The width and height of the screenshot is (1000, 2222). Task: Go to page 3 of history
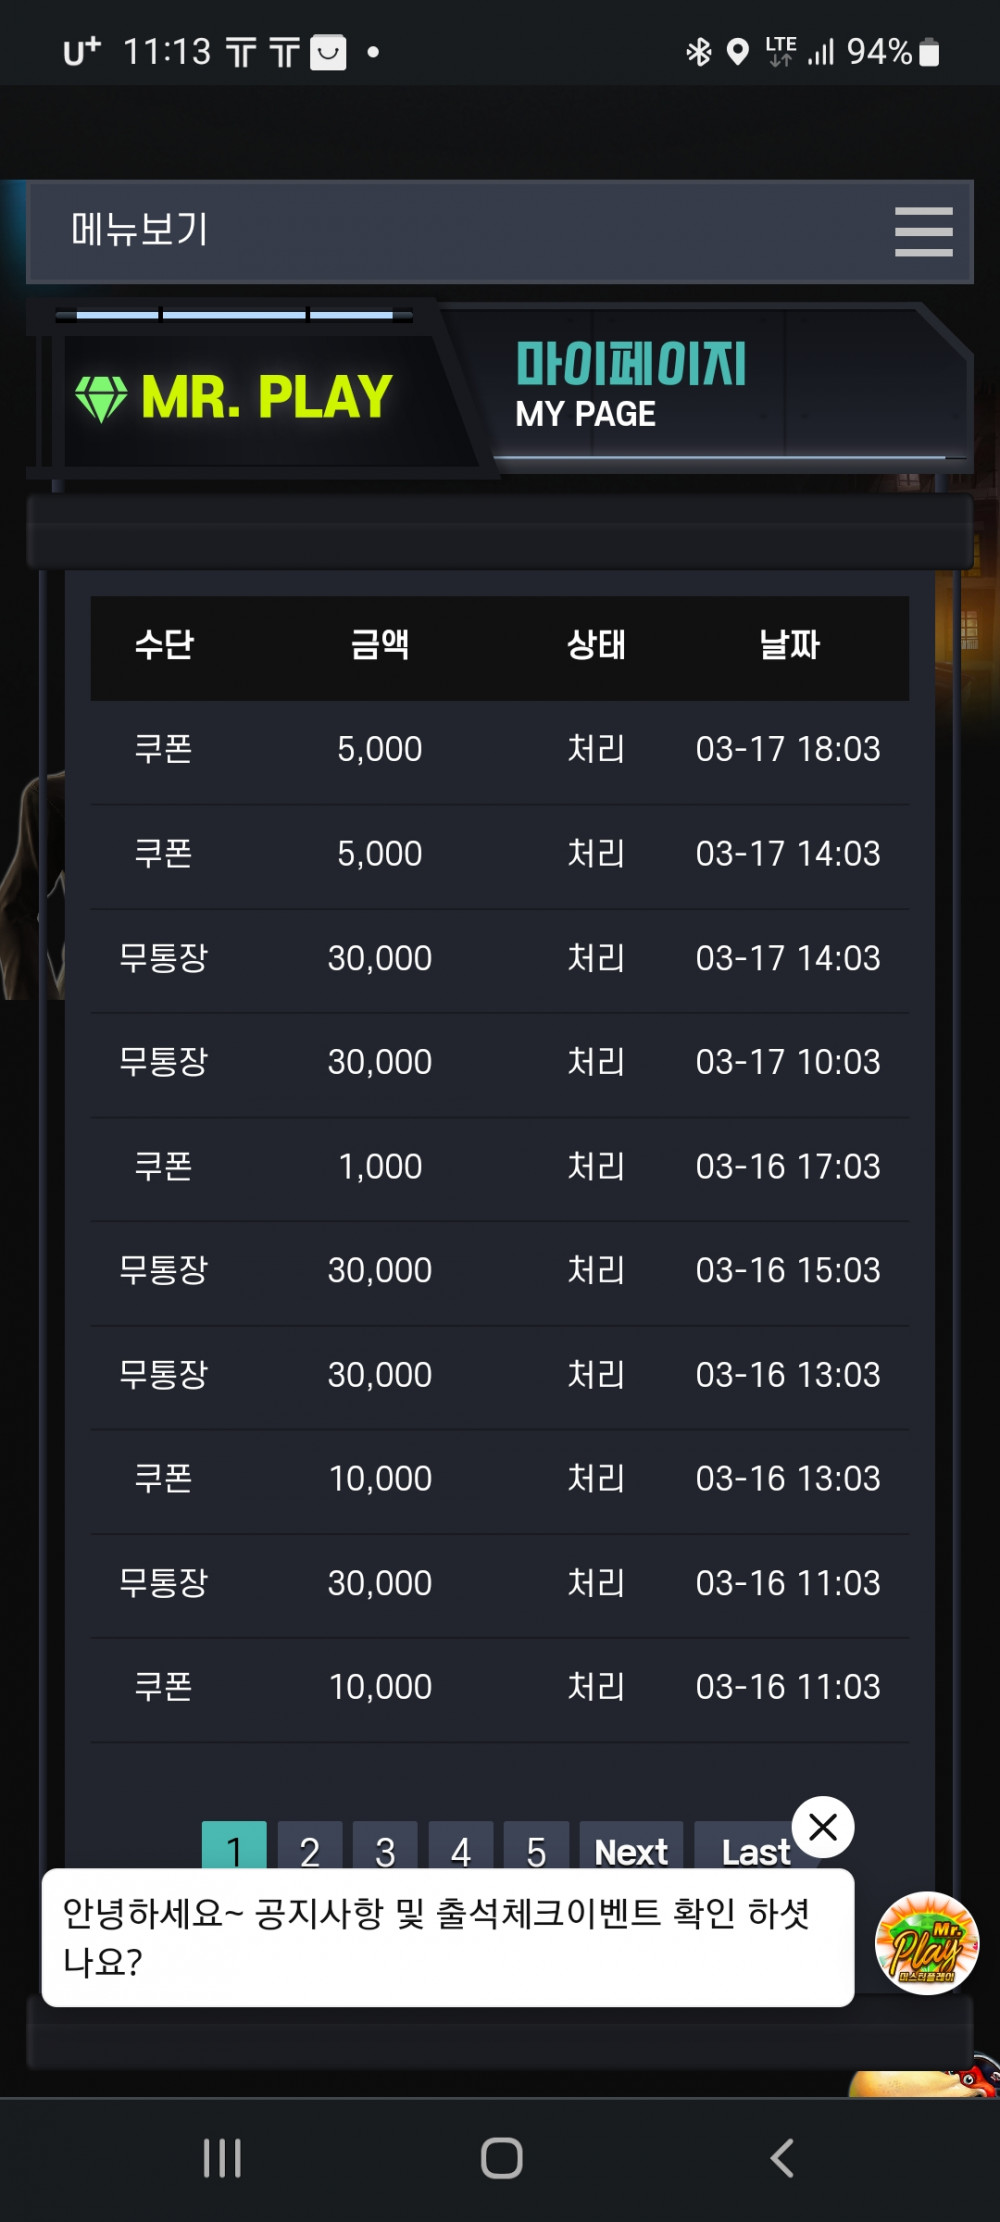pyautogui.click(x=385, y=1846)
